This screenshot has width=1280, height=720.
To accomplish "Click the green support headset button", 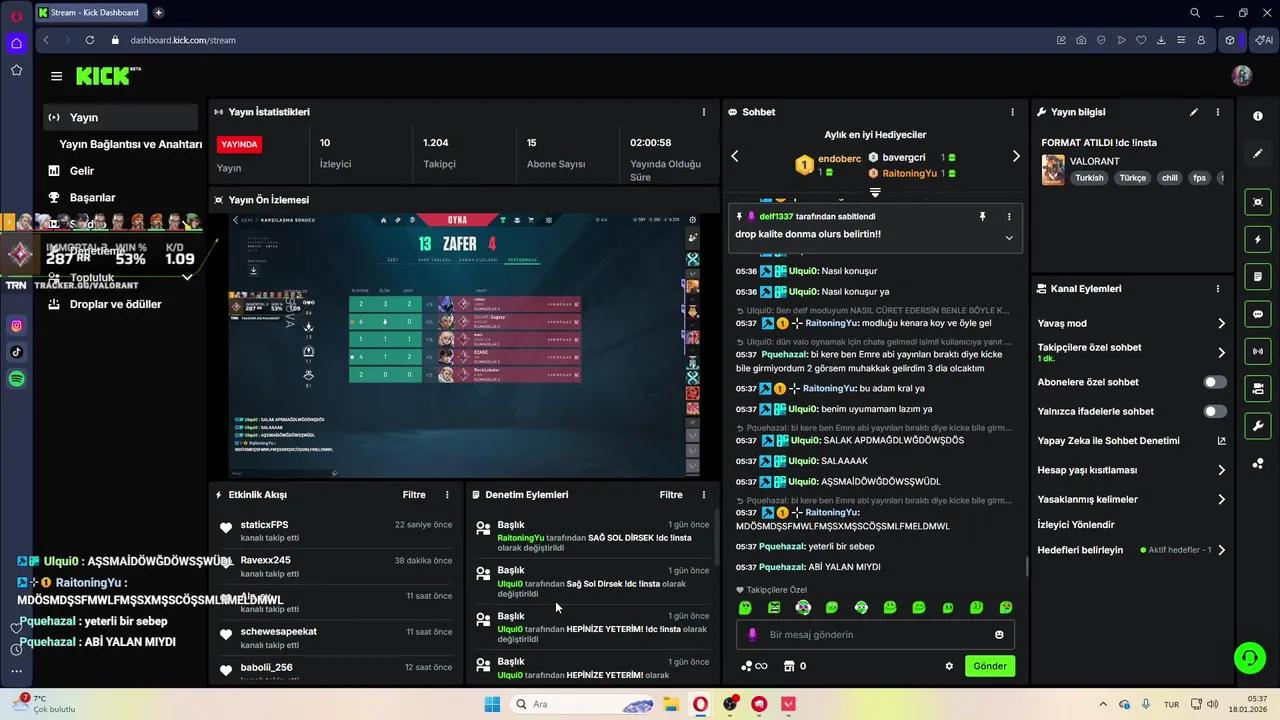I will point(1249,657).
